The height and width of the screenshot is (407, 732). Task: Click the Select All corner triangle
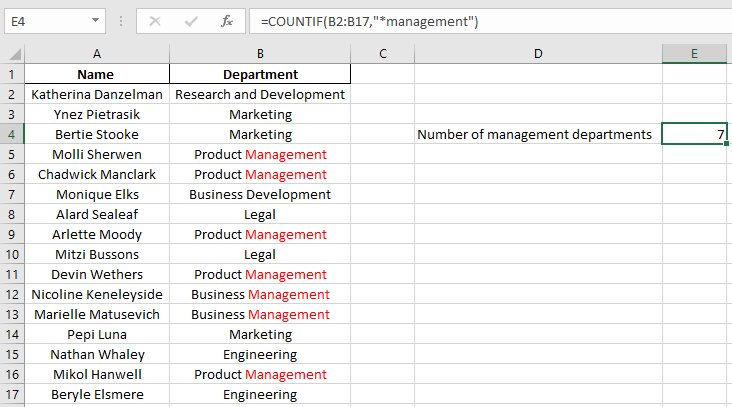(x=12, y=53)
